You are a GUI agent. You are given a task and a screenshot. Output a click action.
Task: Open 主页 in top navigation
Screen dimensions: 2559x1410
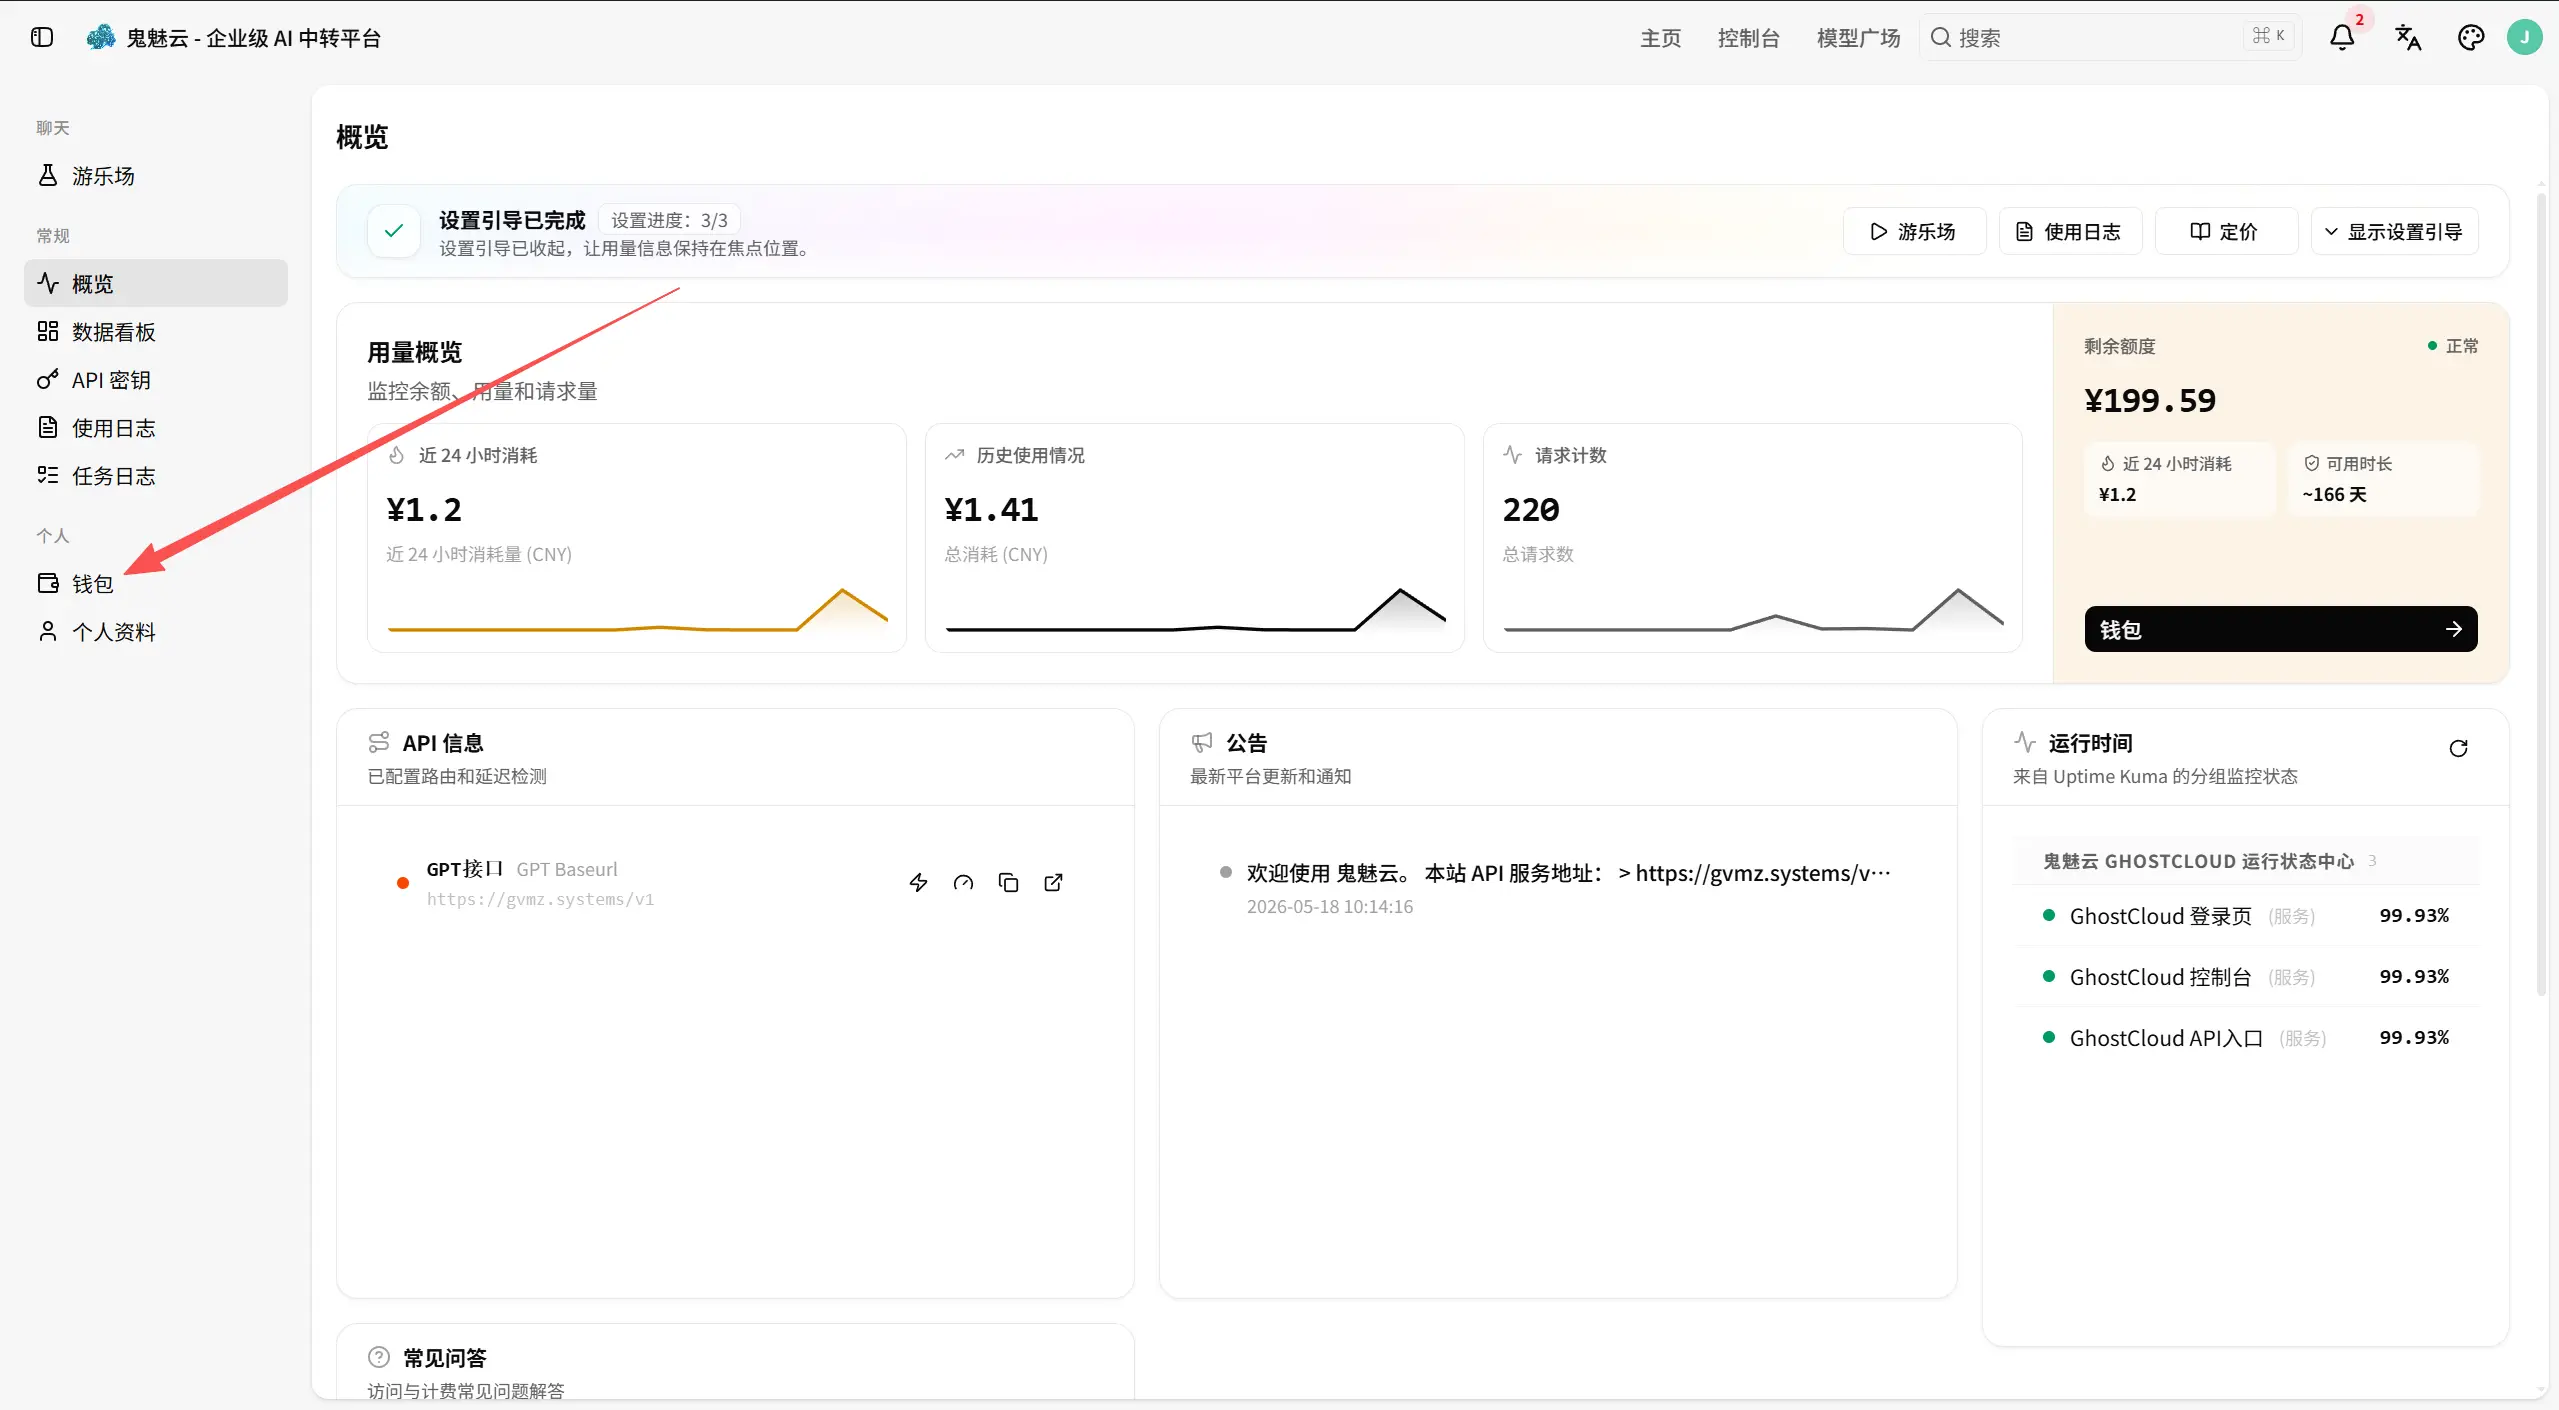click(1661, 38)
